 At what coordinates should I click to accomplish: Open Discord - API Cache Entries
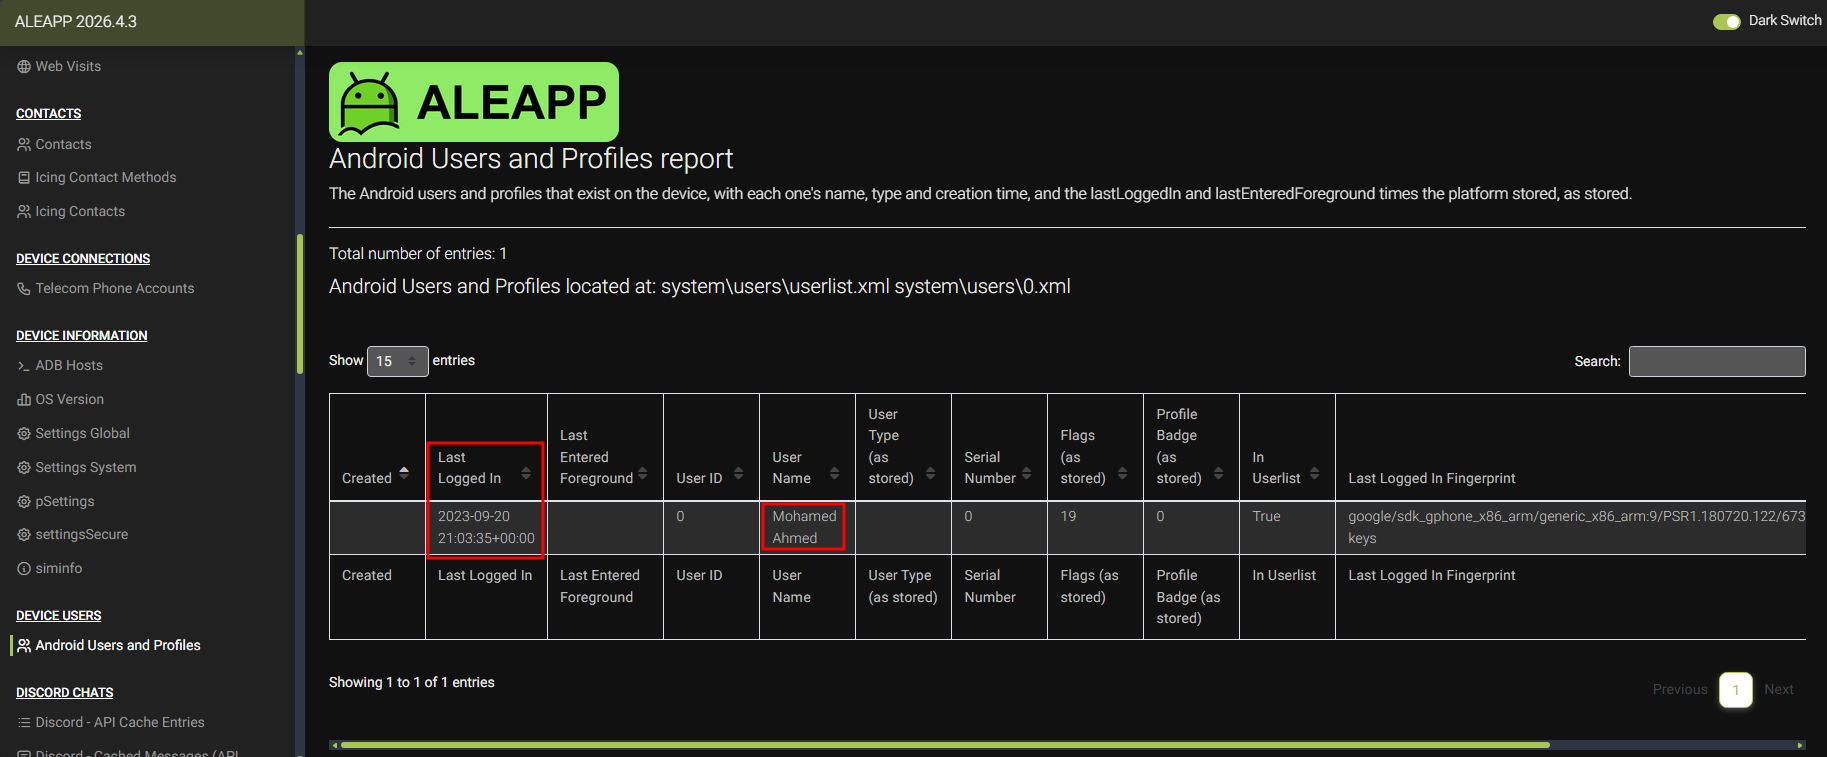click(x=120, y=723)
